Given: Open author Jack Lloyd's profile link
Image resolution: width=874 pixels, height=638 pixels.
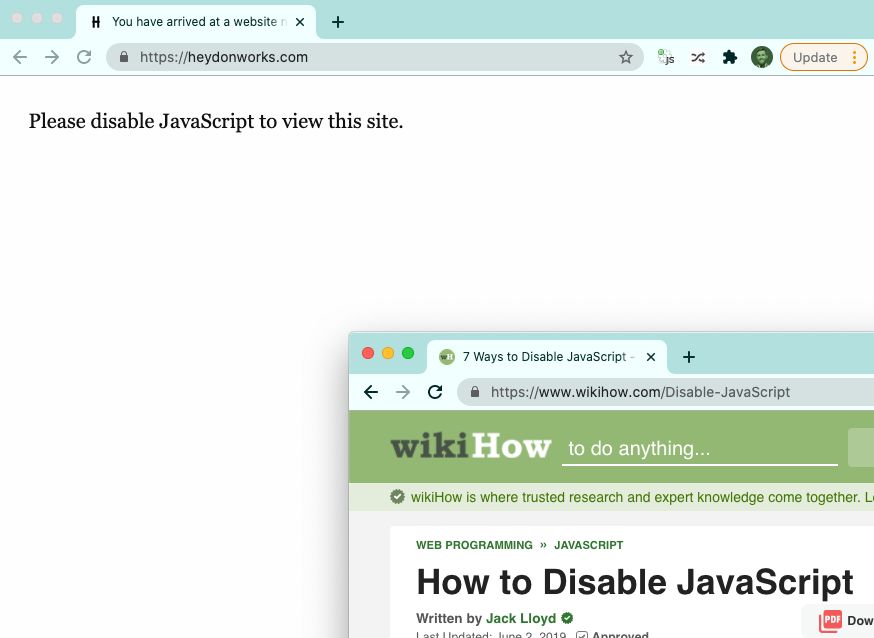Looking at the screenshot, I should [x=521, y=618].
